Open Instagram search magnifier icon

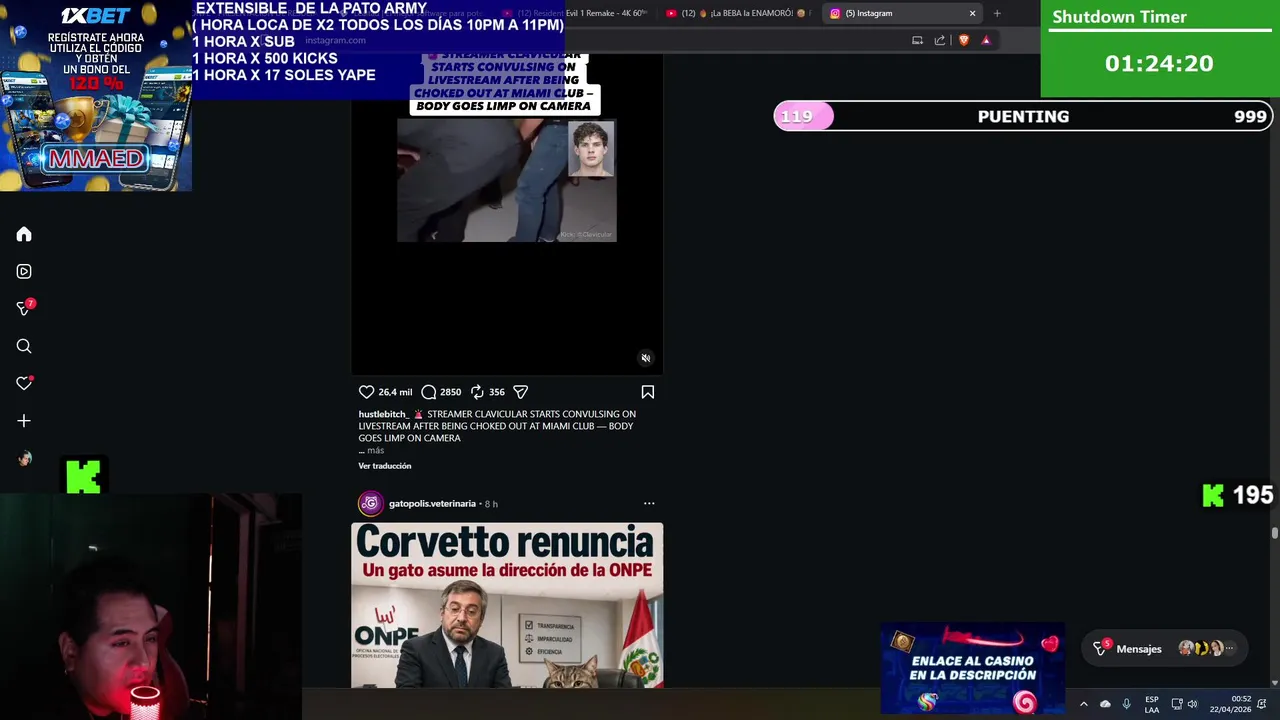(24, 346)
